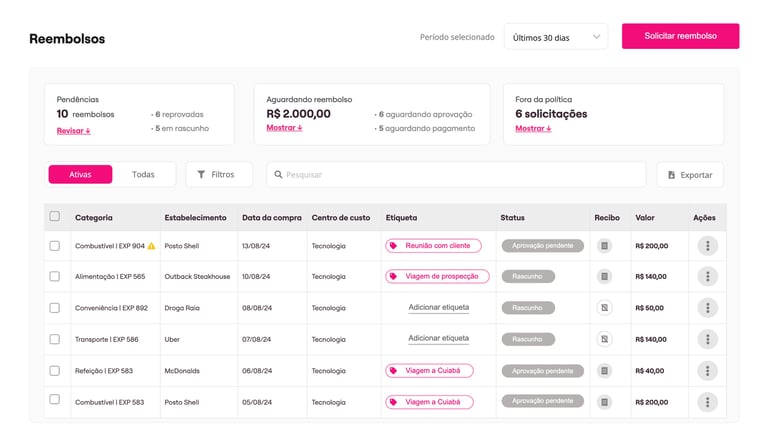Open actions menu for McDonalds row

click(x=707, y=371)
